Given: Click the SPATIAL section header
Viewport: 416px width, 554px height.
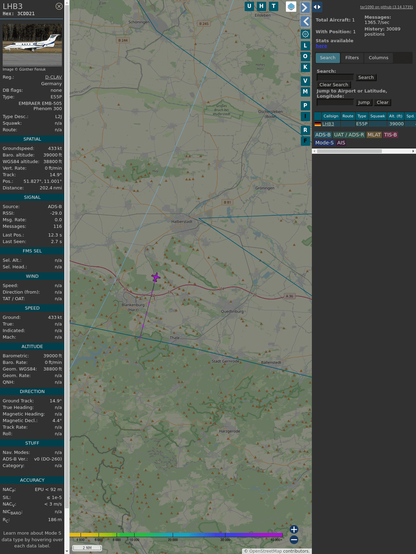Looking at the screenshot, I should point(32,139).
